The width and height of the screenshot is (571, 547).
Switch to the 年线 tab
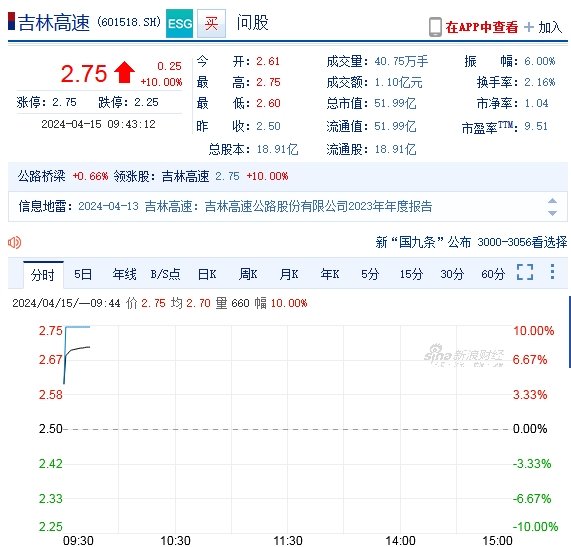[x=125, y=274]
